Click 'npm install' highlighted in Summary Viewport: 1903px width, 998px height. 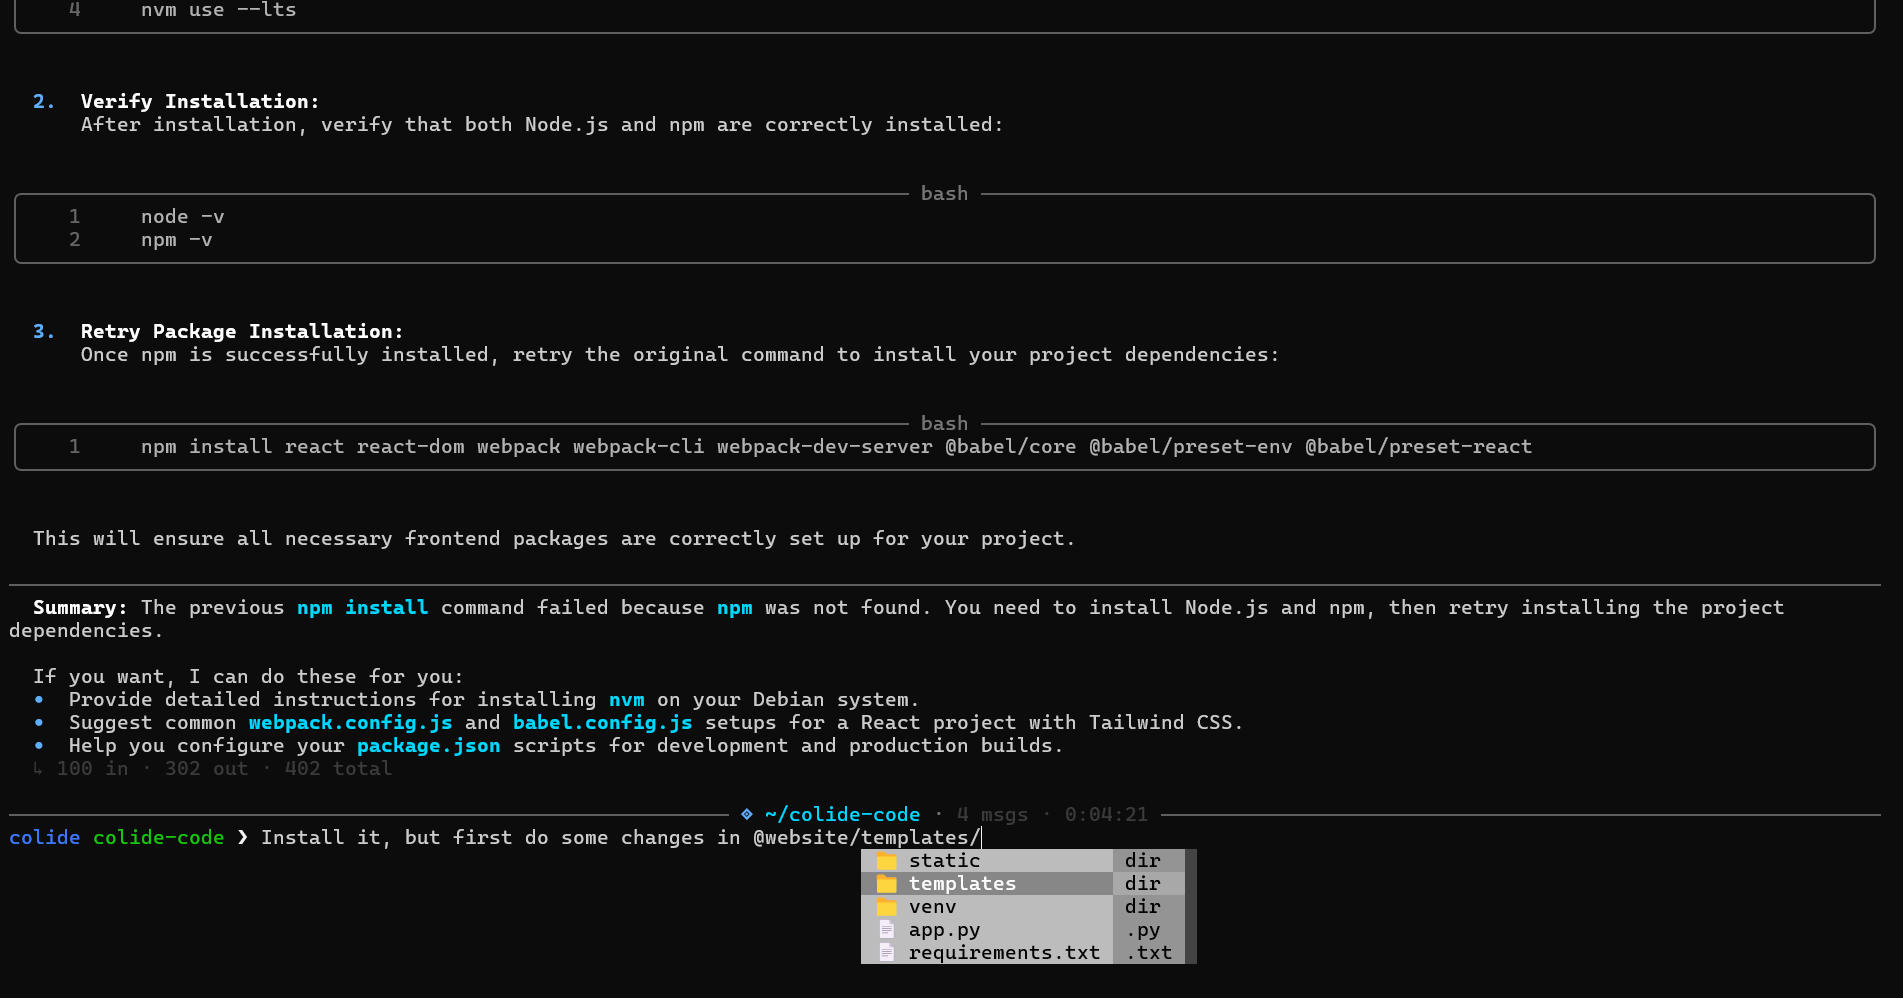pos(363,608)
